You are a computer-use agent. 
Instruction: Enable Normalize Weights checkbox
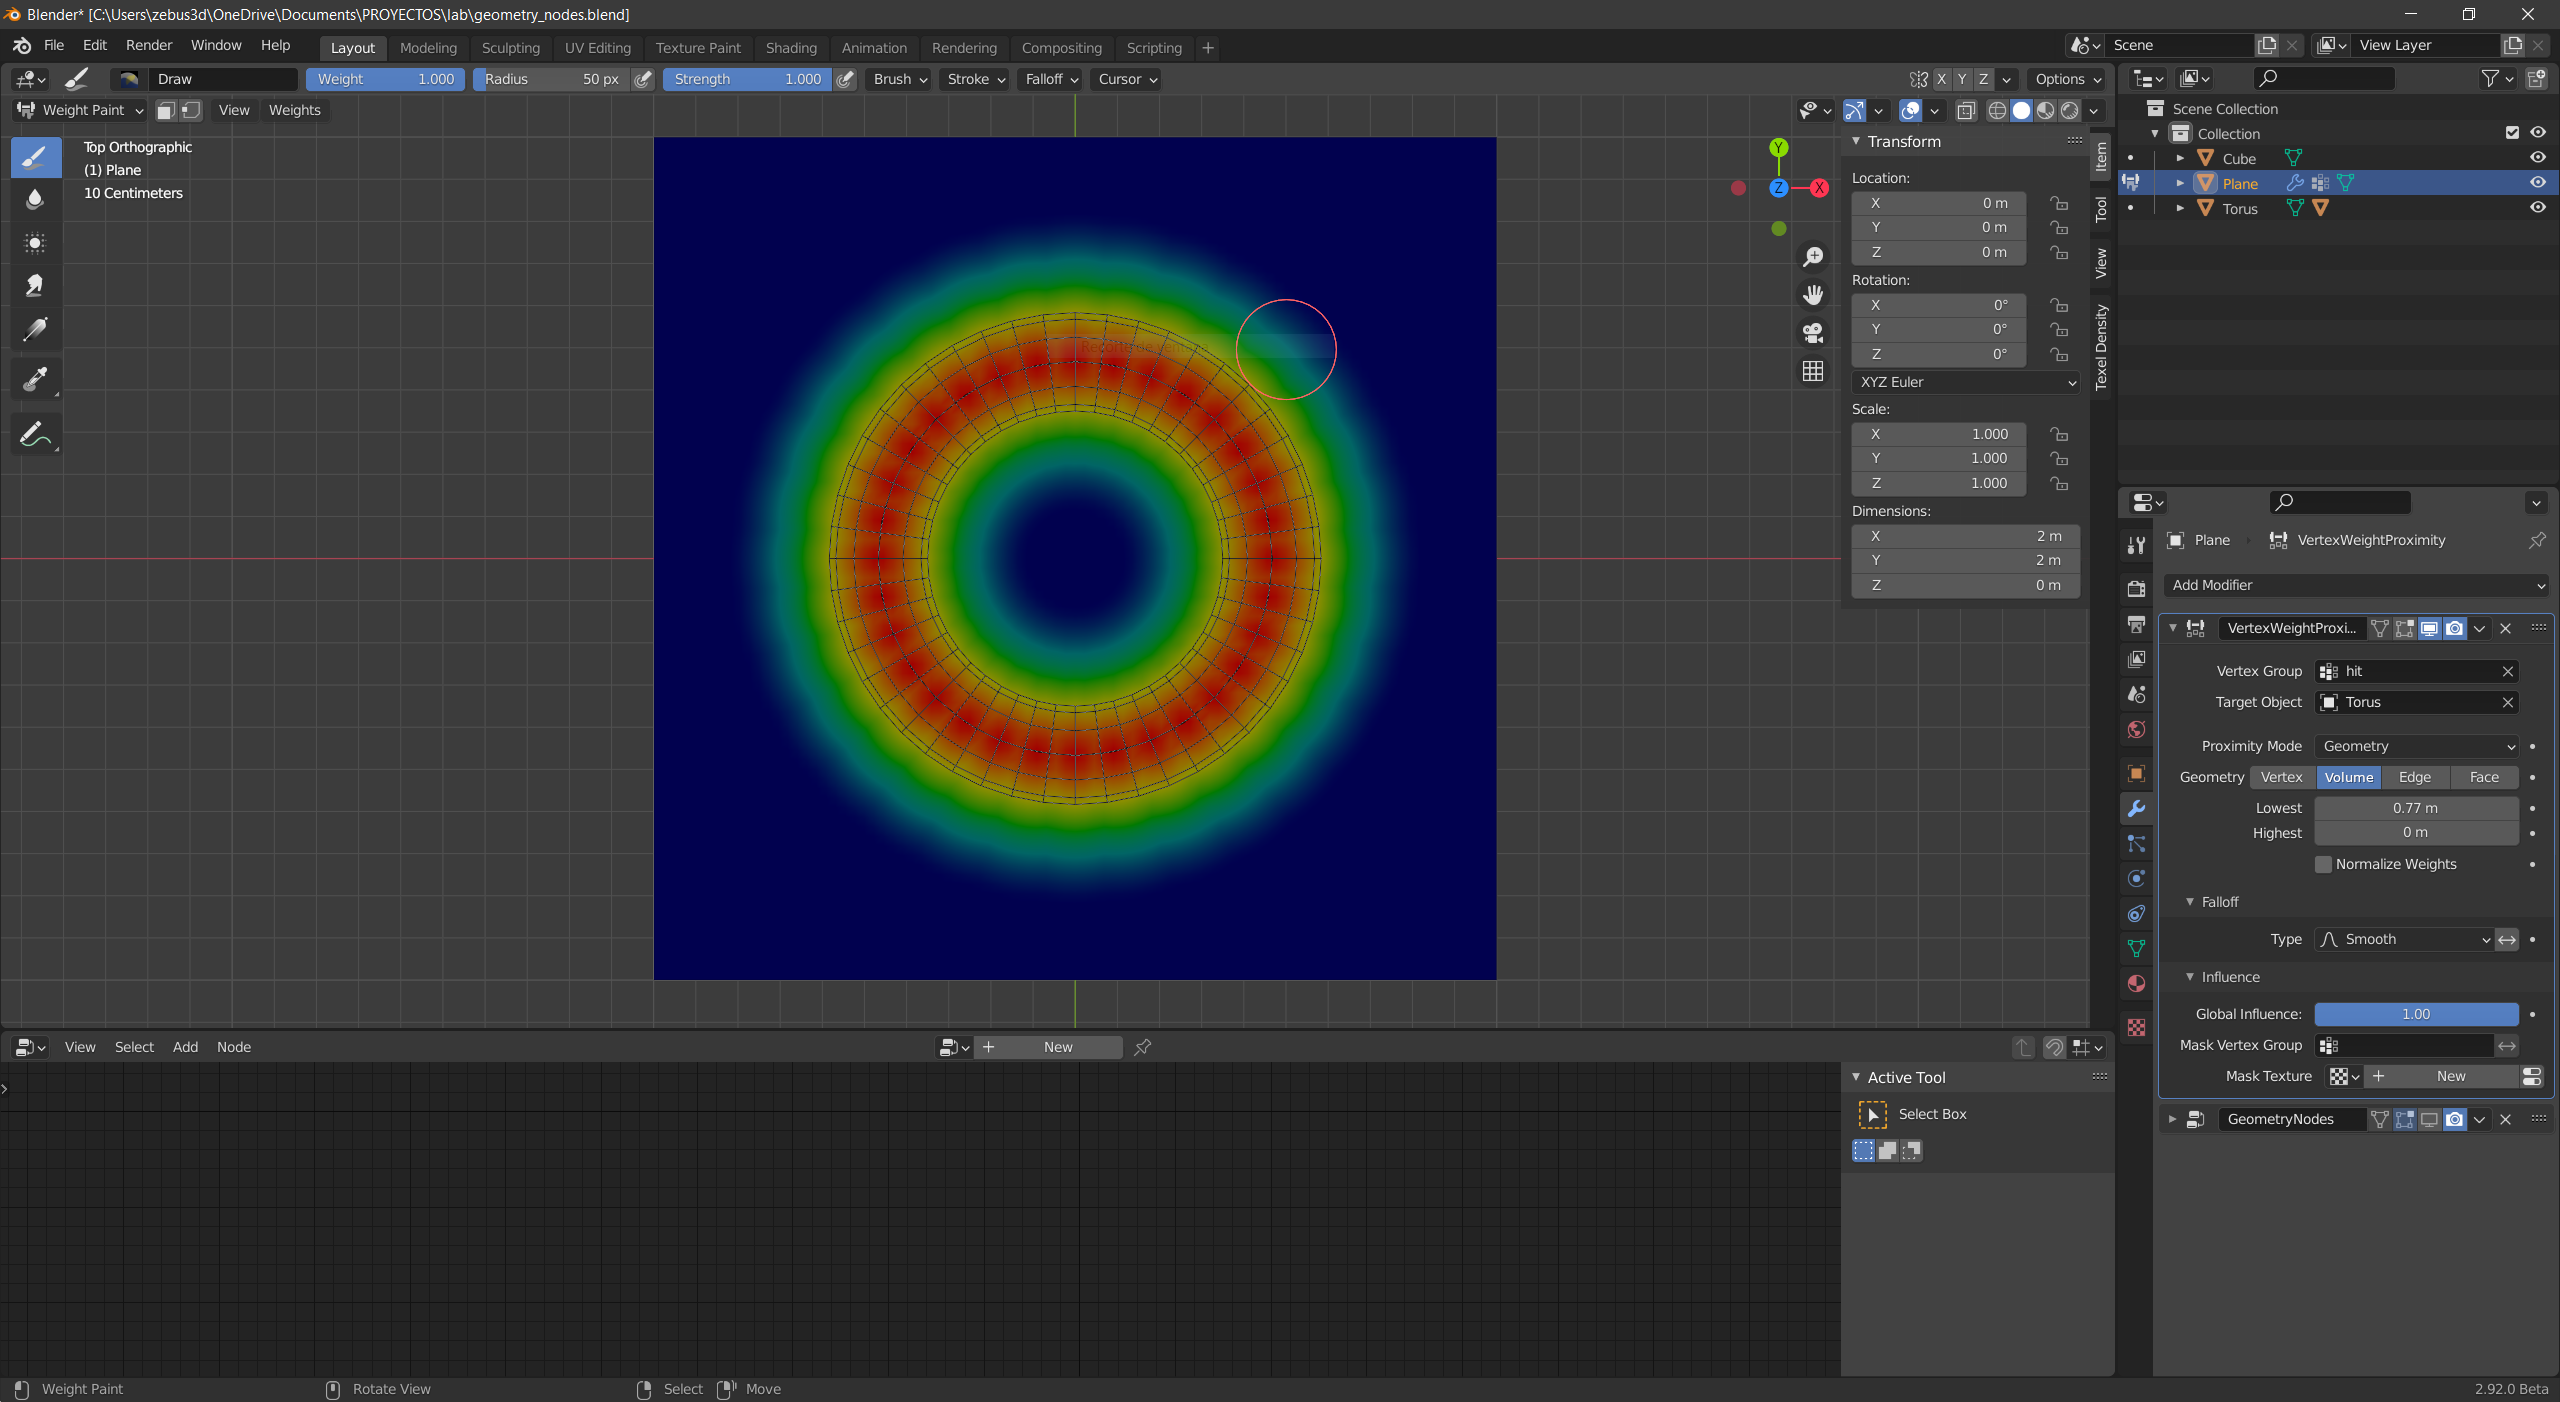(2324, 864)
